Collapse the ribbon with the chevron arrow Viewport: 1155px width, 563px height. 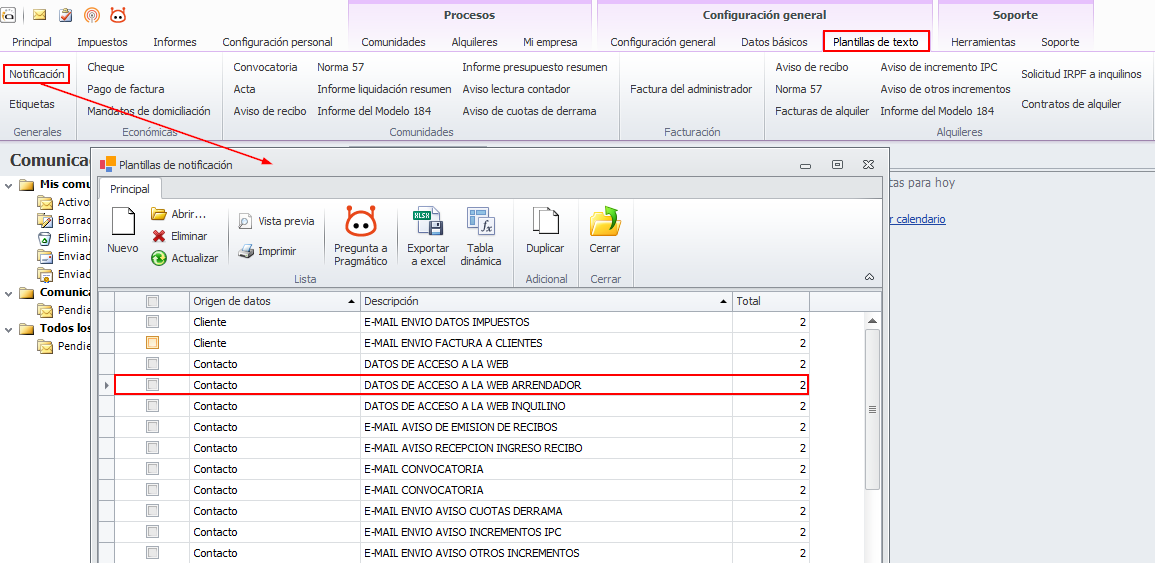pos(869,277)
